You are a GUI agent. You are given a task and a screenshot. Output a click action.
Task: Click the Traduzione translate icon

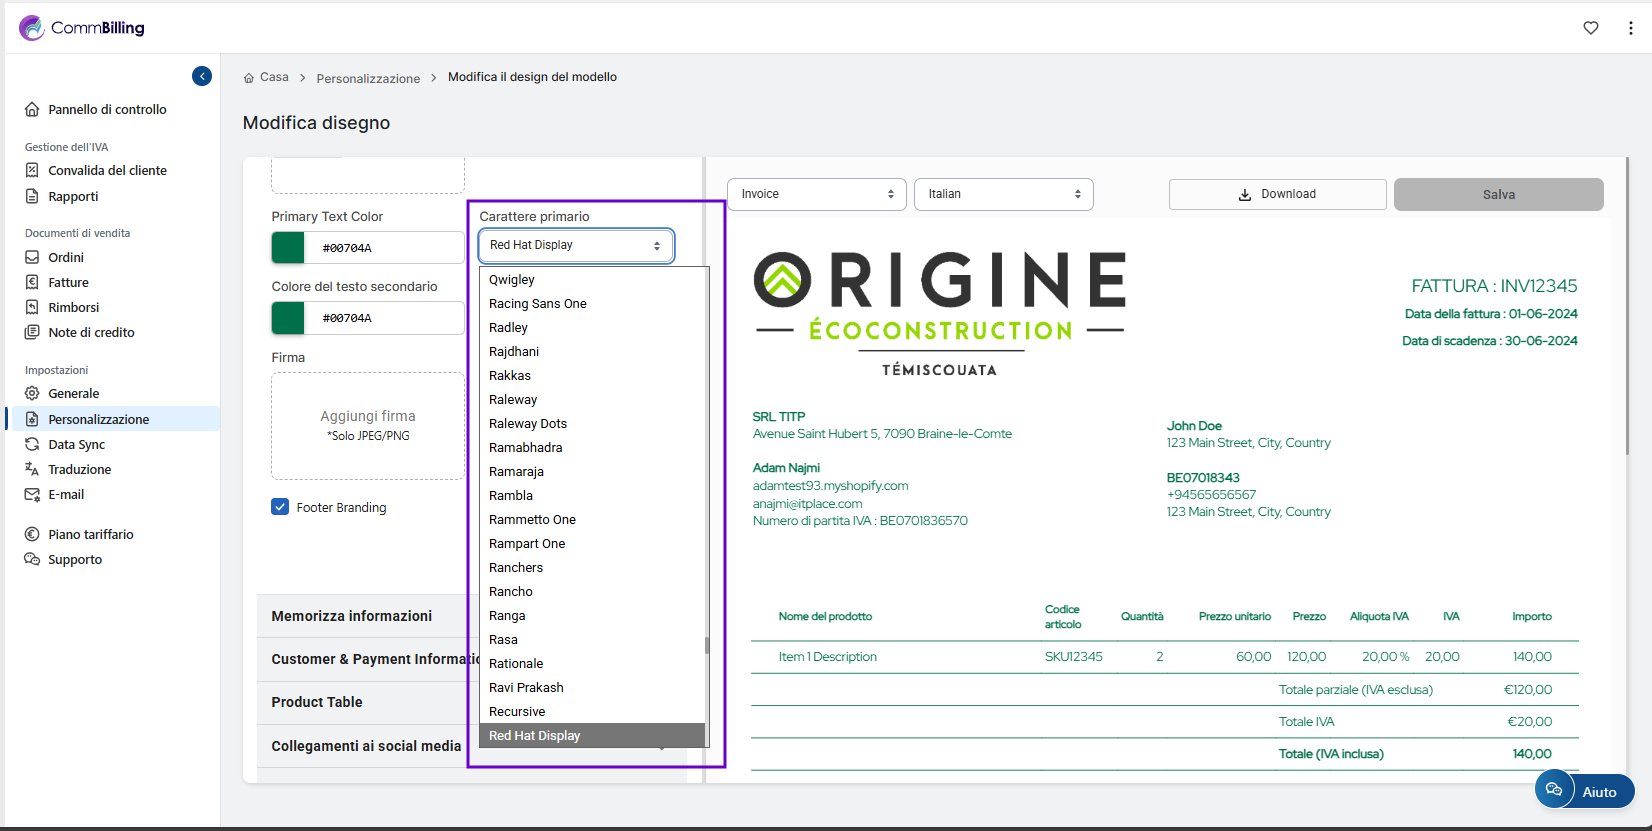pos(32,469)
